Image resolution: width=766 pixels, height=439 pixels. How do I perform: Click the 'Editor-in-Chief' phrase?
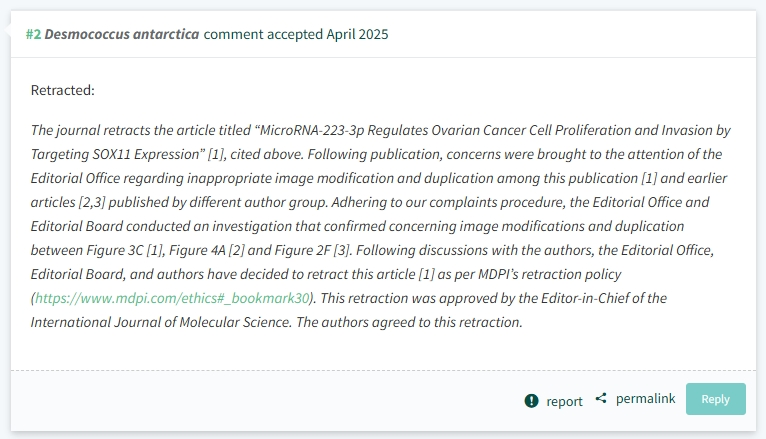[x=584, y=298]
